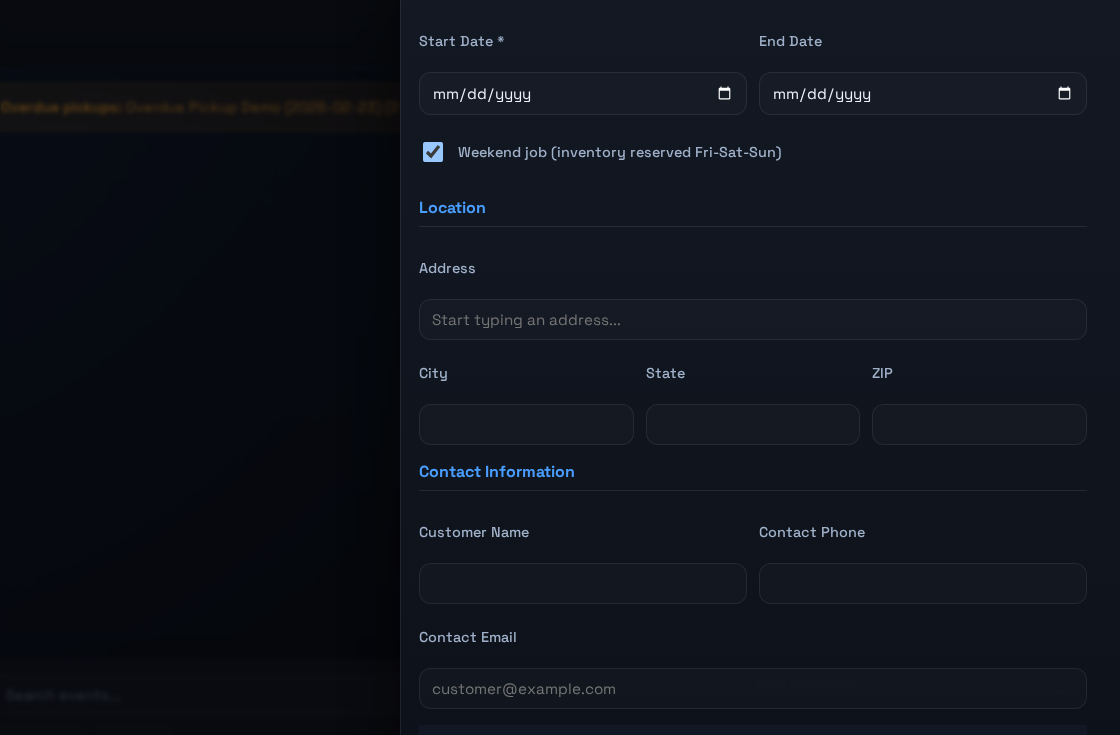Click the State input field
The width and height of the screenshot is (1120, 735).
[x=752, y=424]
